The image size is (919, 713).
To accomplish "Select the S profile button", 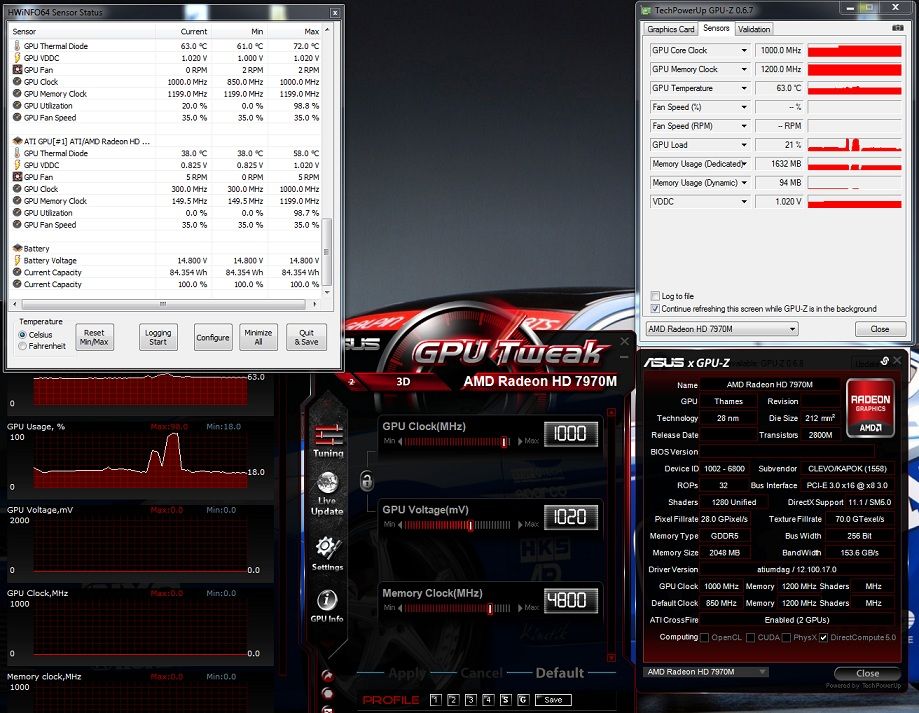I will click(x=506, y=700).
